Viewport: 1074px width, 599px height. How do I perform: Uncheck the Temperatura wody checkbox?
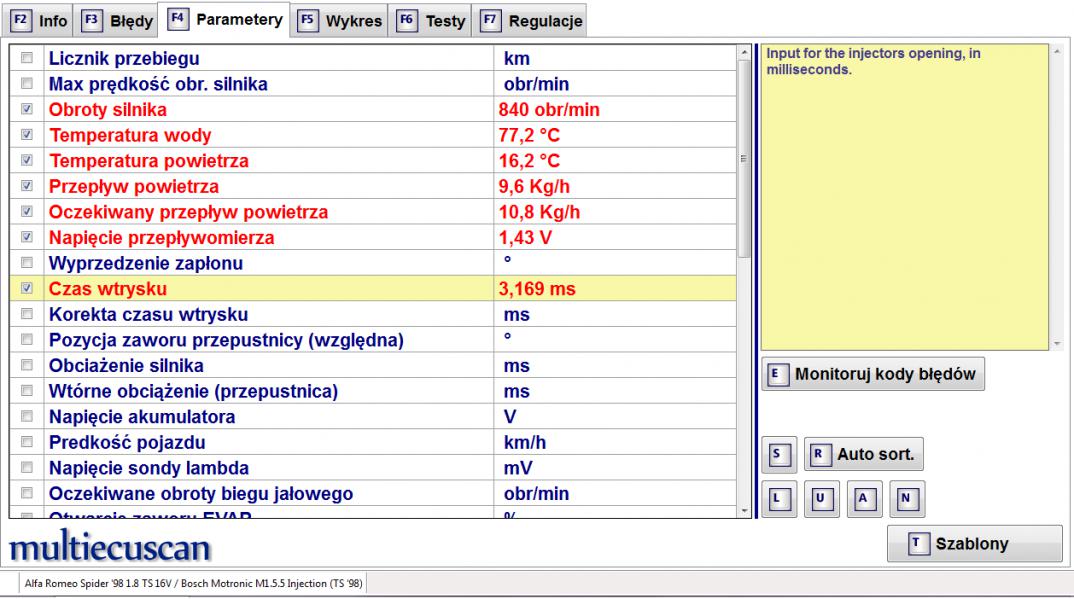27,135
